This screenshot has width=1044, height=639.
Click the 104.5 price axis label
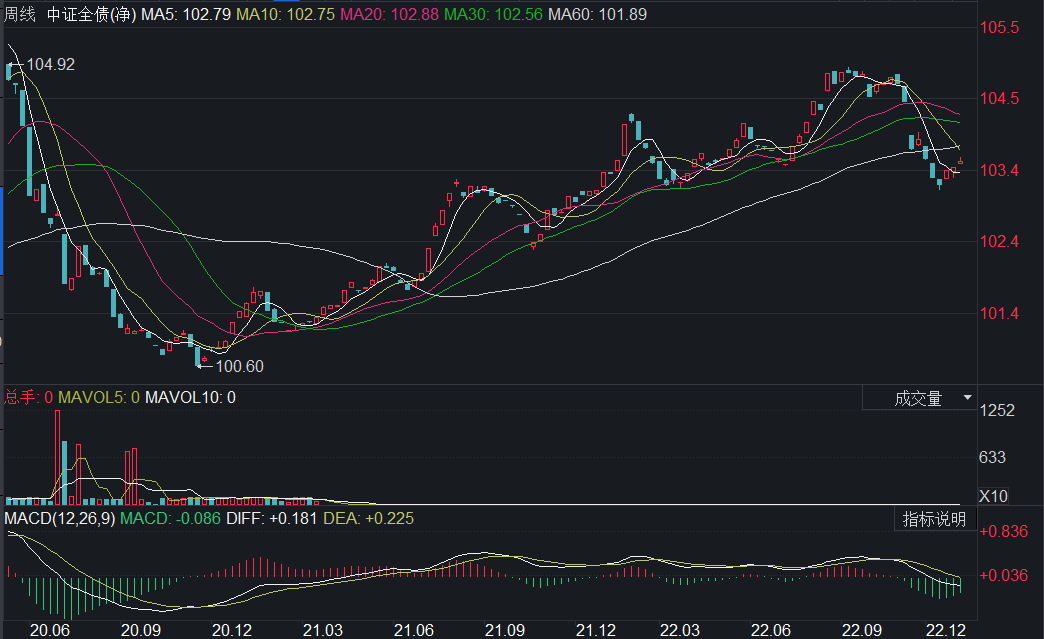[x=999, y=99]
